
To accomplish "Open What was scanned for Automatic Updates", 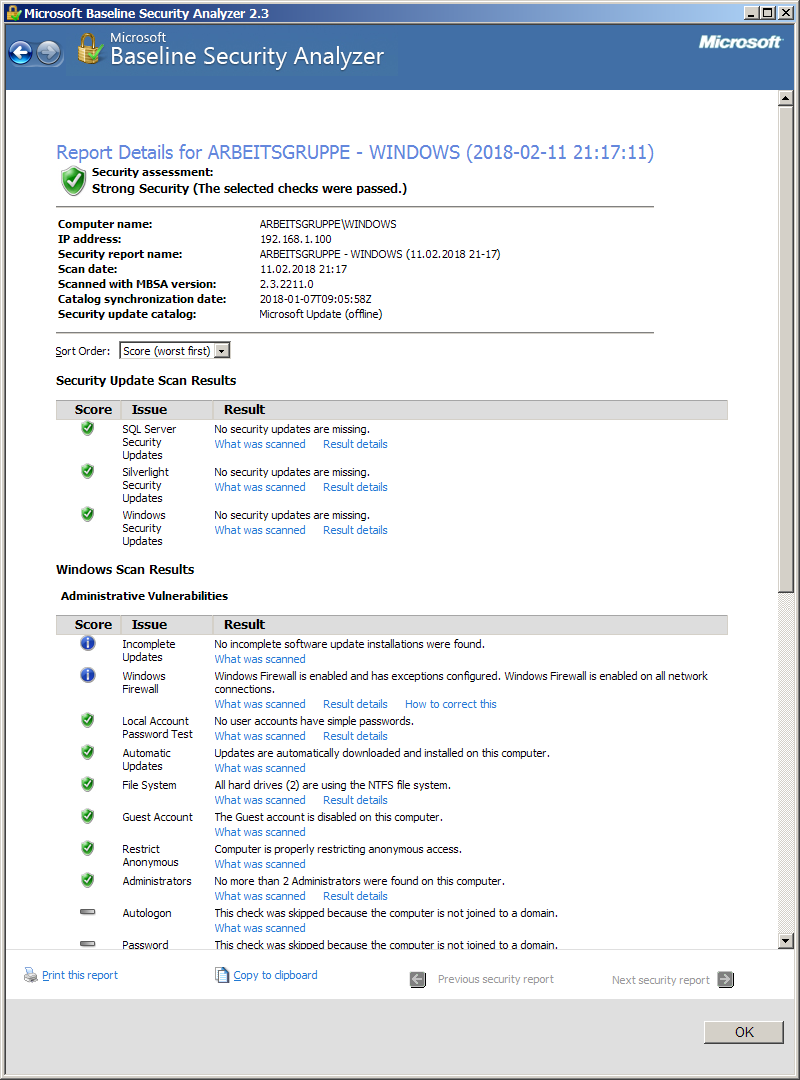I will (x=260, y=768).
